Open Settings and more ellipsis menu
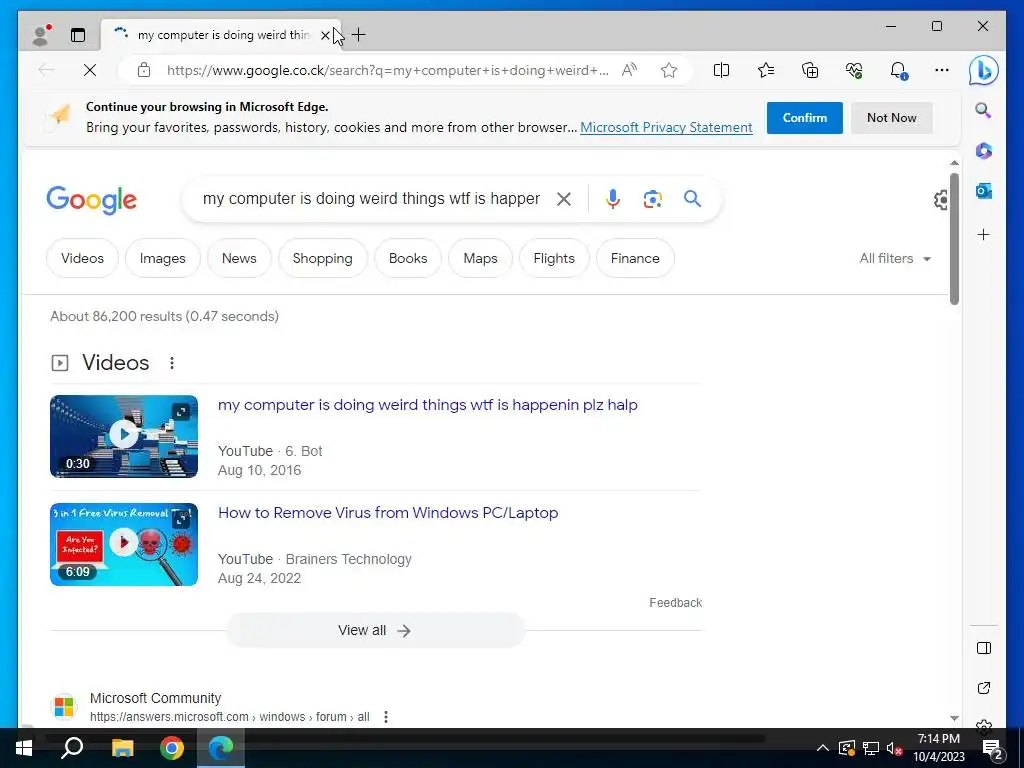The image size is (1024, 768). pos(942,70)
